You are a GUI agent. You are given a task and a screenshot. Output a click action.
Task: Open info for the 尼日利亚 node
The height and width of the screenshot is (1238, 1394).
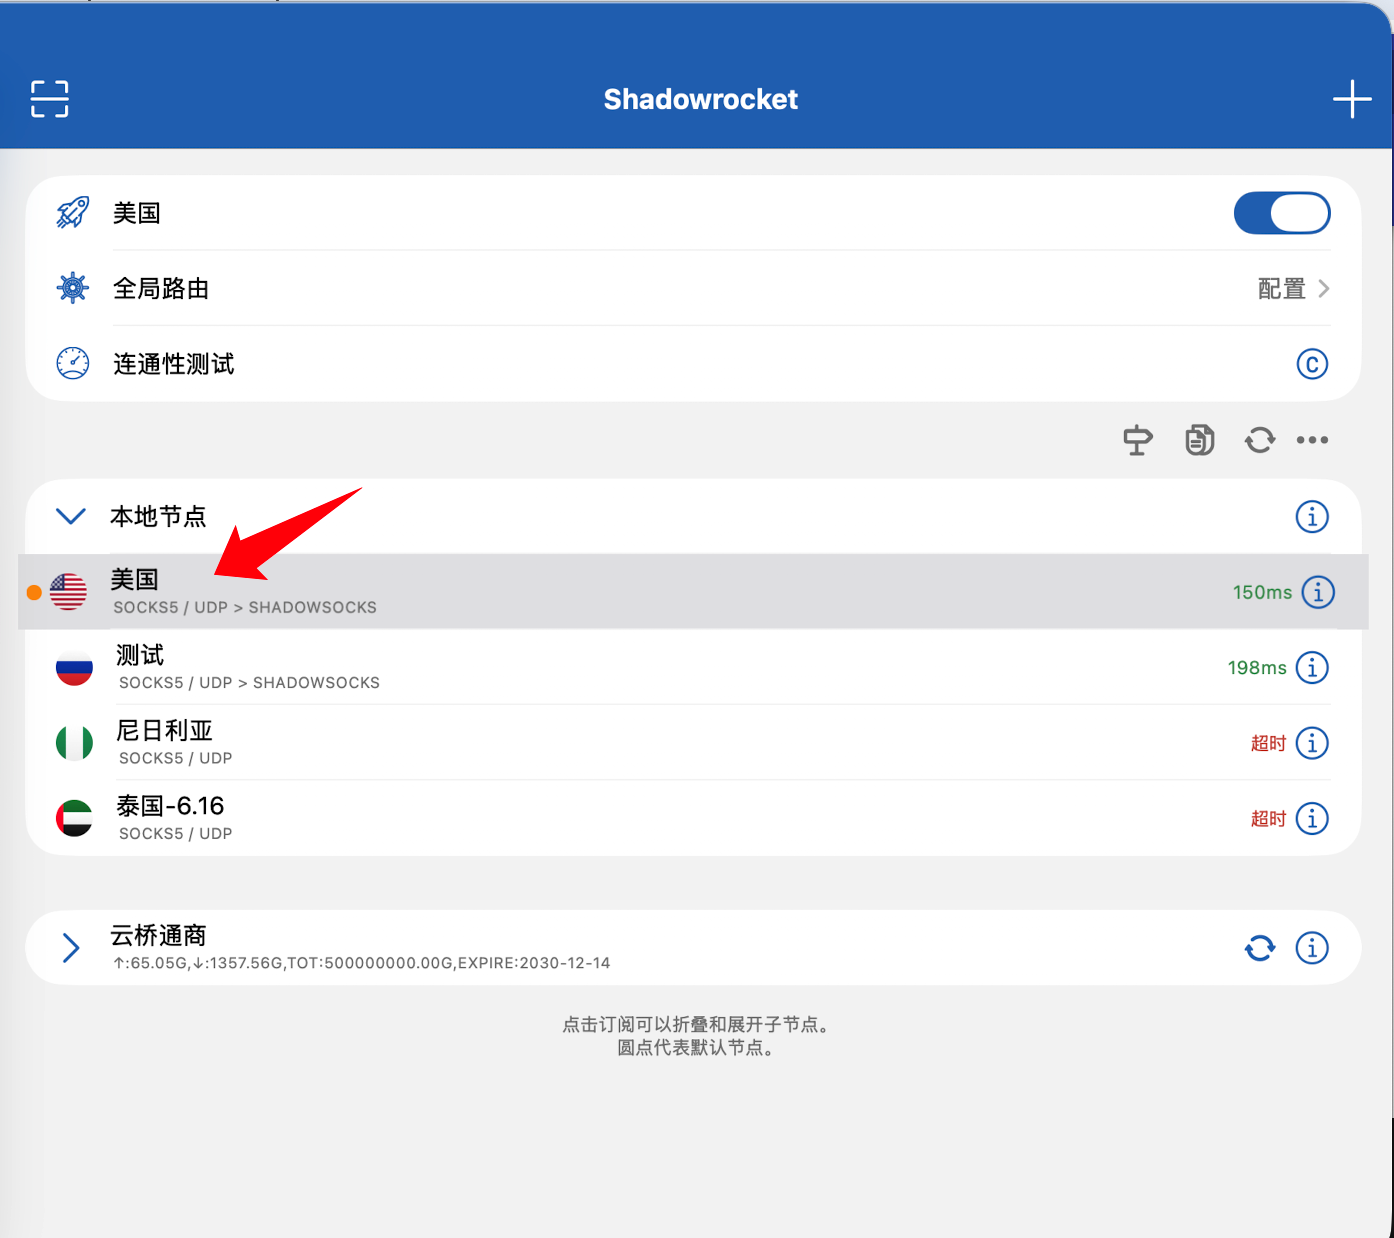pyautogui.click(x=1312, y=743)
